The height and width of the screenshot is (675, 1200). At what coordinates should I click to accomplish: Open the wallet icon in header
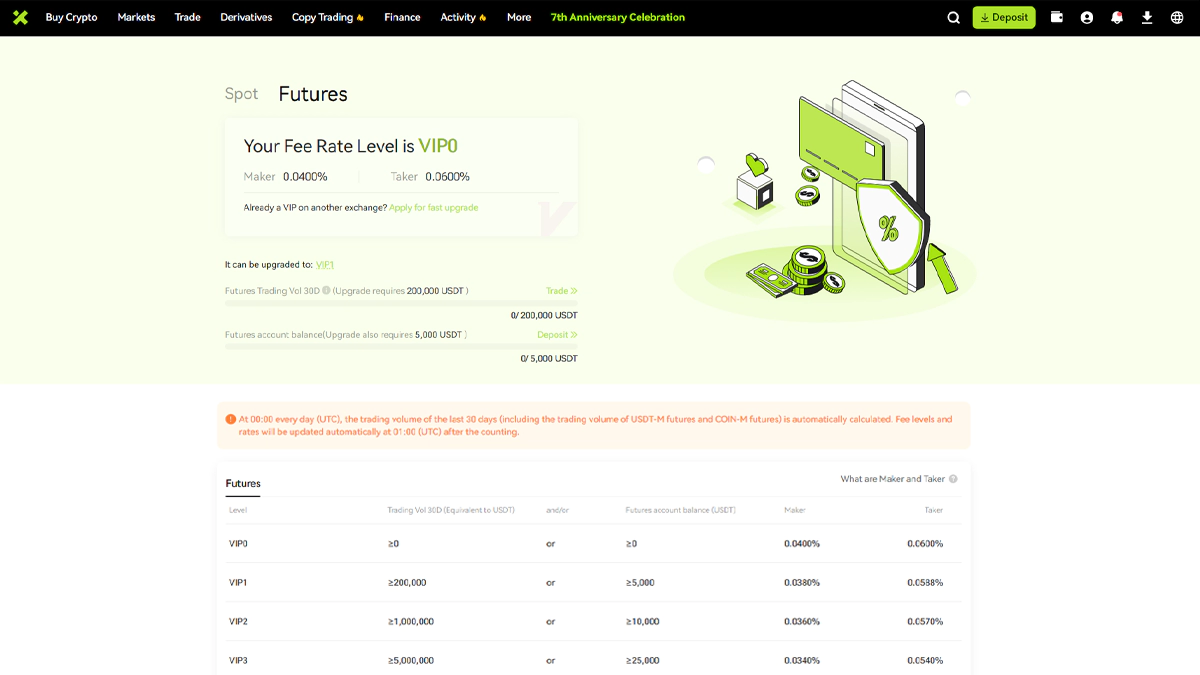point(1056,17)
